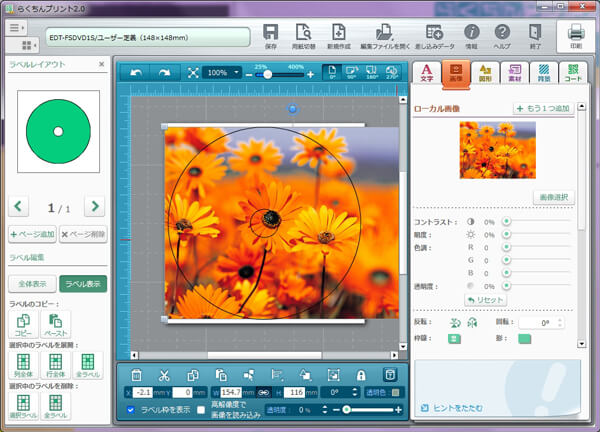Click the printer 印刷 icon
Viewport: 600px width, 432px height.
pos(576,36)
